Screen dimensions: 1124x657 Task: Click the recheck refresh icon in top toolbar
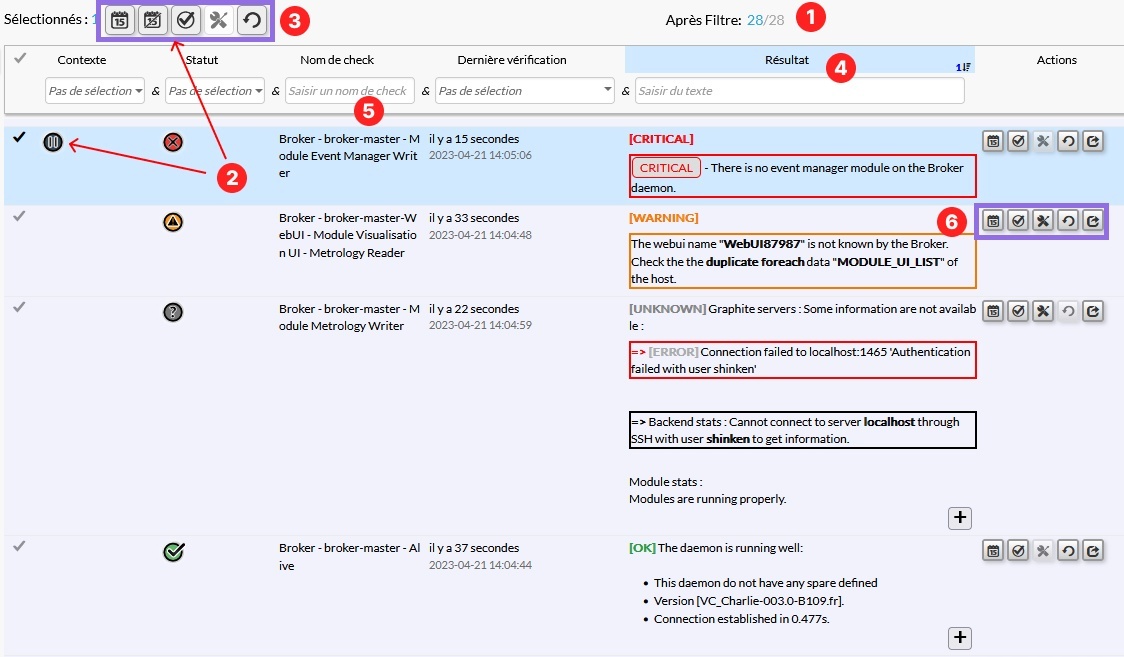pyautogui.click(x=252, y=20)
